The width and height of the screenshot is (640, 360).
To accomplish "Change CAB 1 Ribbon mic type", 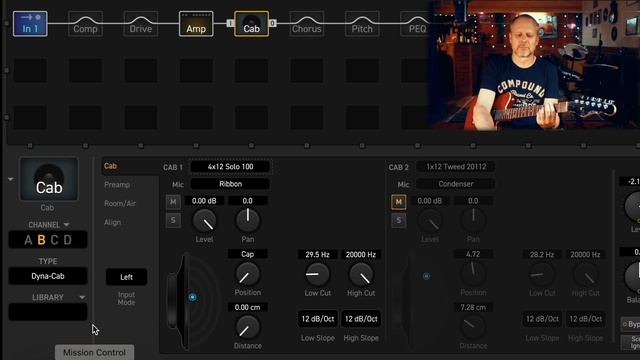I will click(230, 184).
